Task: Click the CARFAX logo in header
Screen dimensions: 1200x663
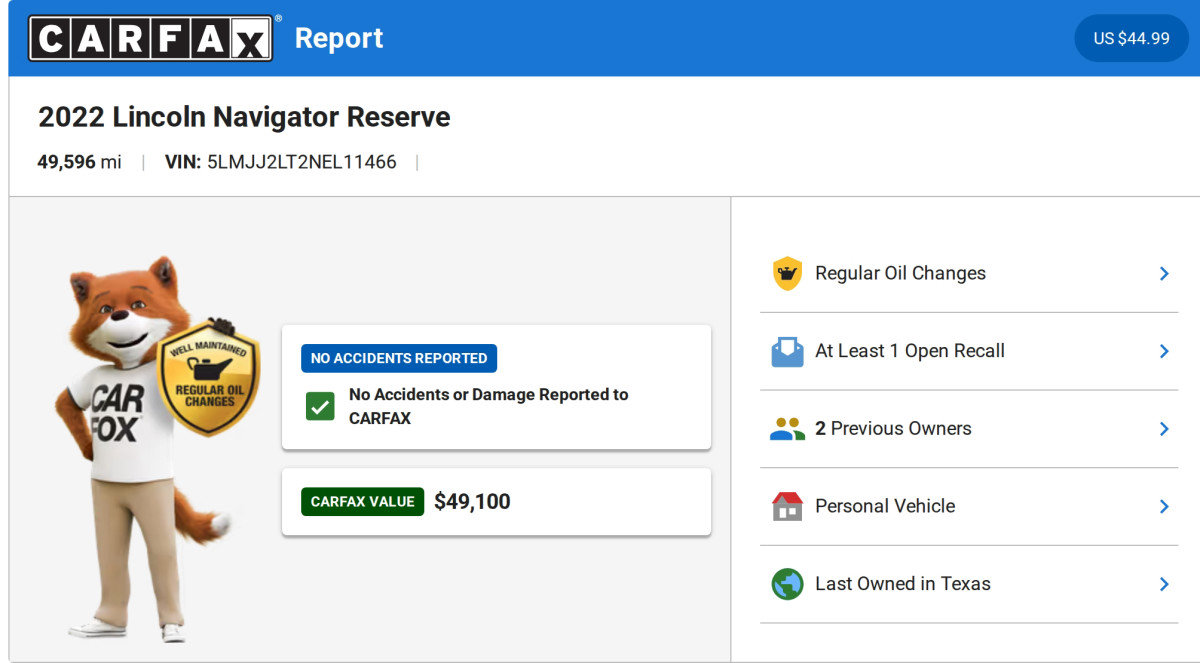Action: tap(151, 38)
